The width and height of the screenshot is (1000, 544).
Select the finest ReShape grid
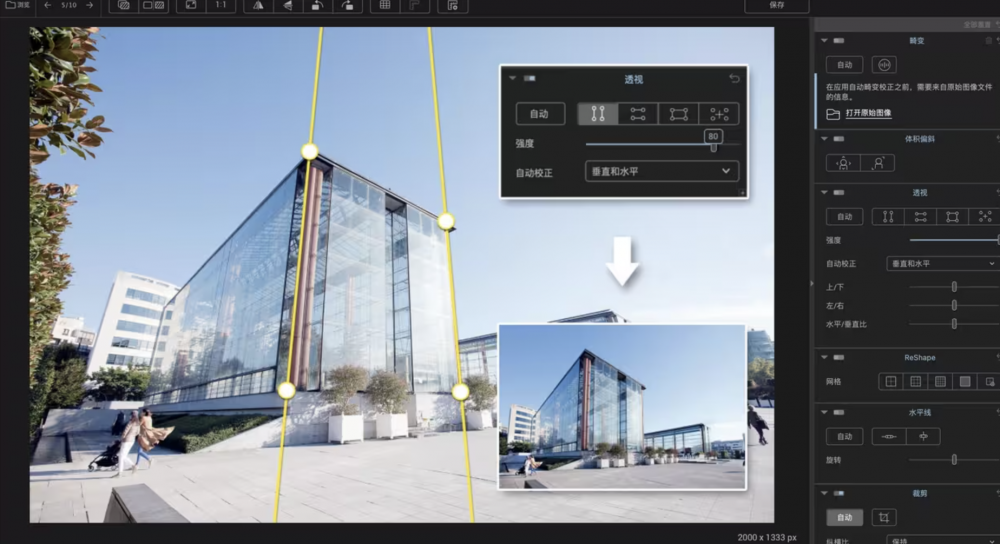965,381
